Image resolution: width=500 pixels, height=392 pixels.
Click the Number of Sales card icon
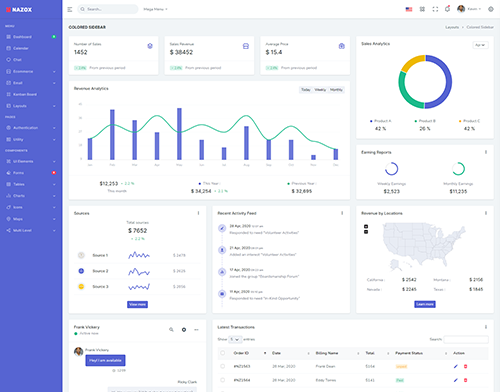[150, 46]
